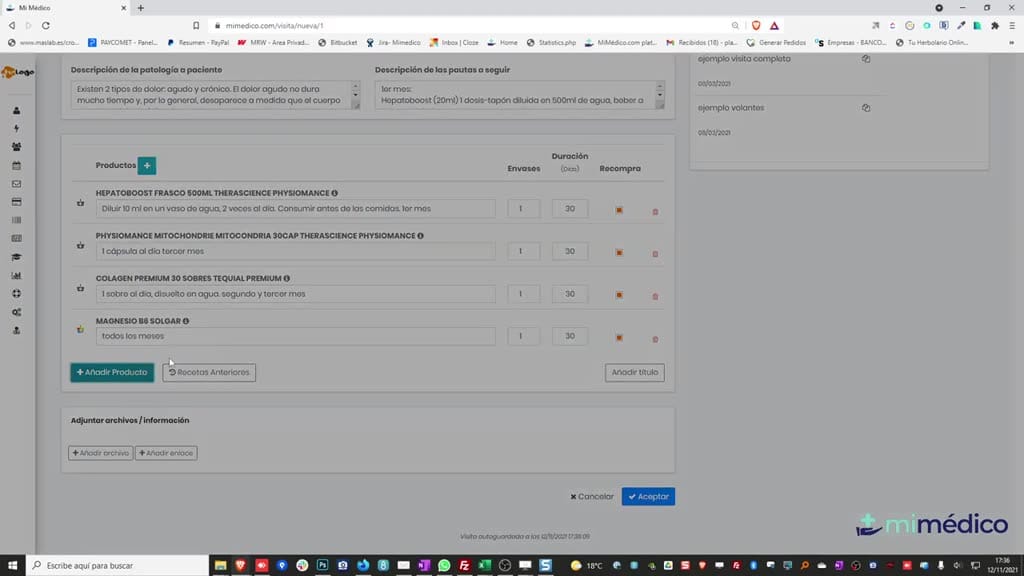Open the PAYCOMET Panel bookmark

tap(123, 42)
